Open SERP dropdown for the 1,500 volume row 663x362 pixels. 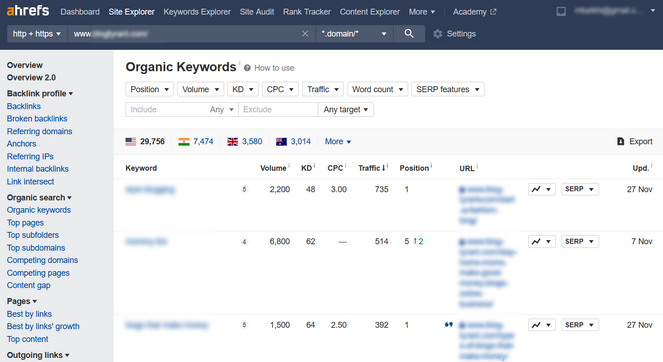pos(580,325)
